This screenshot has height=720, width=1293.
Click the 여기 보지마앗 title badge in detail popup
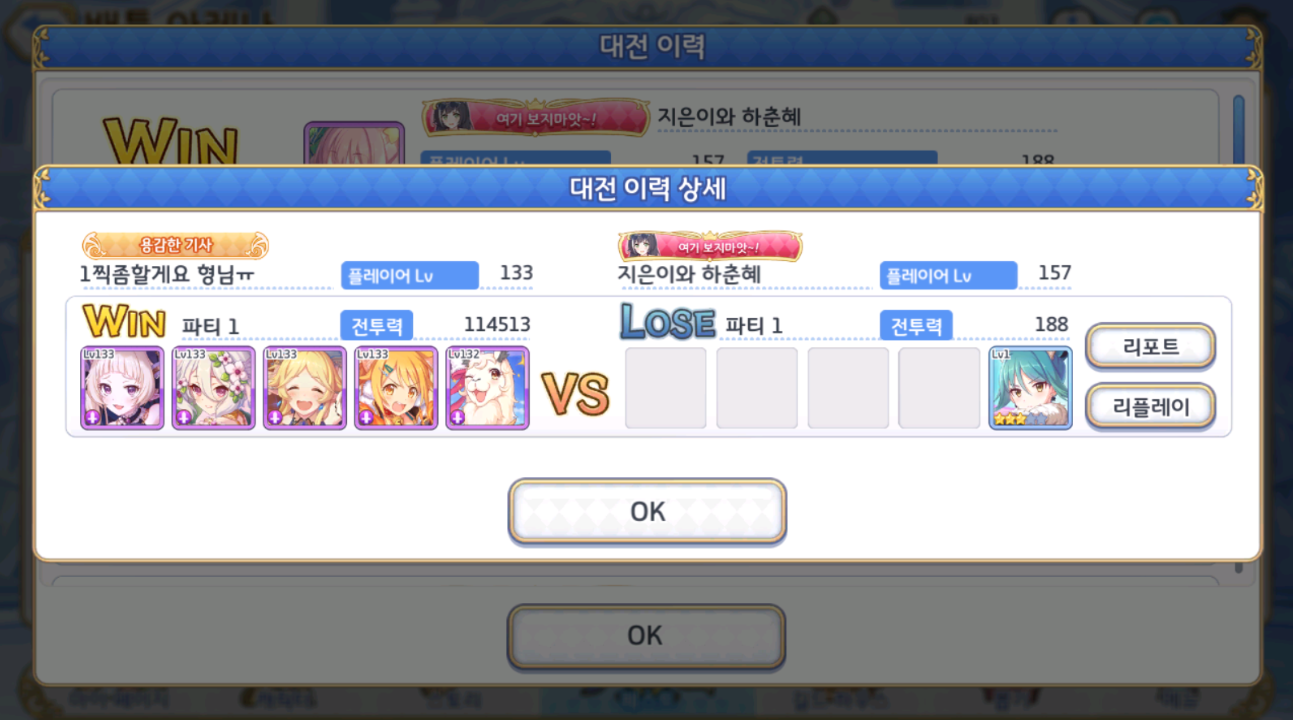tap(710, 246)
